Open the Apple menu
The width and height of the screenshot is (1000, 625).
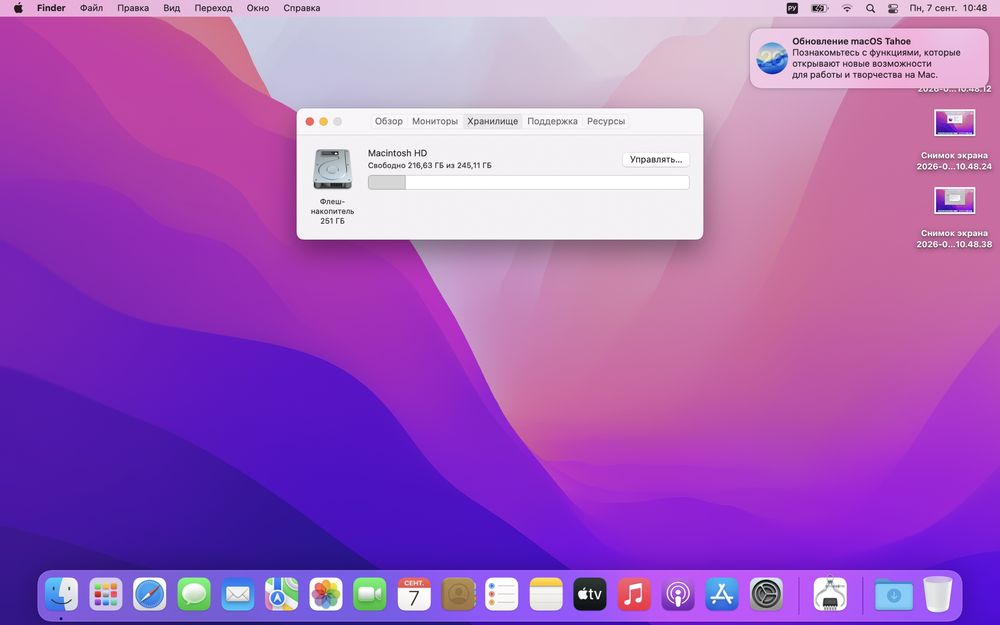tap(18, 8)
